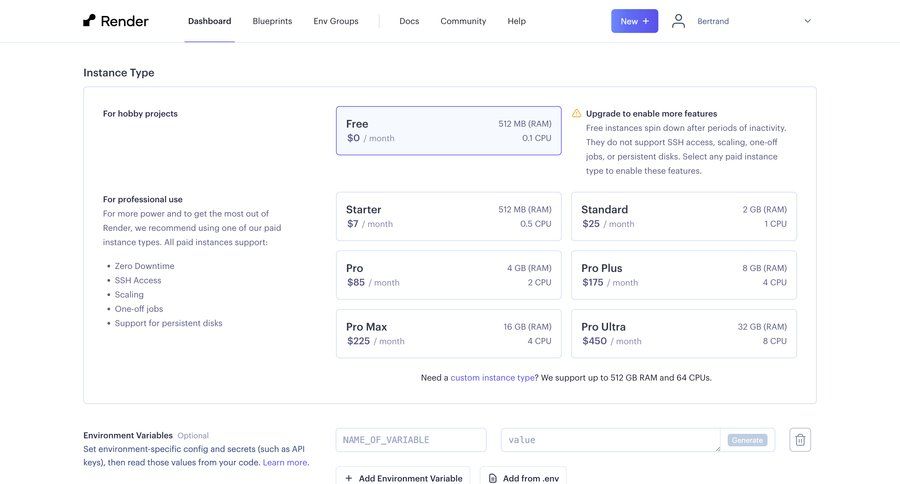Choose the Standard $25 per month plan

[x=684, y=217]
